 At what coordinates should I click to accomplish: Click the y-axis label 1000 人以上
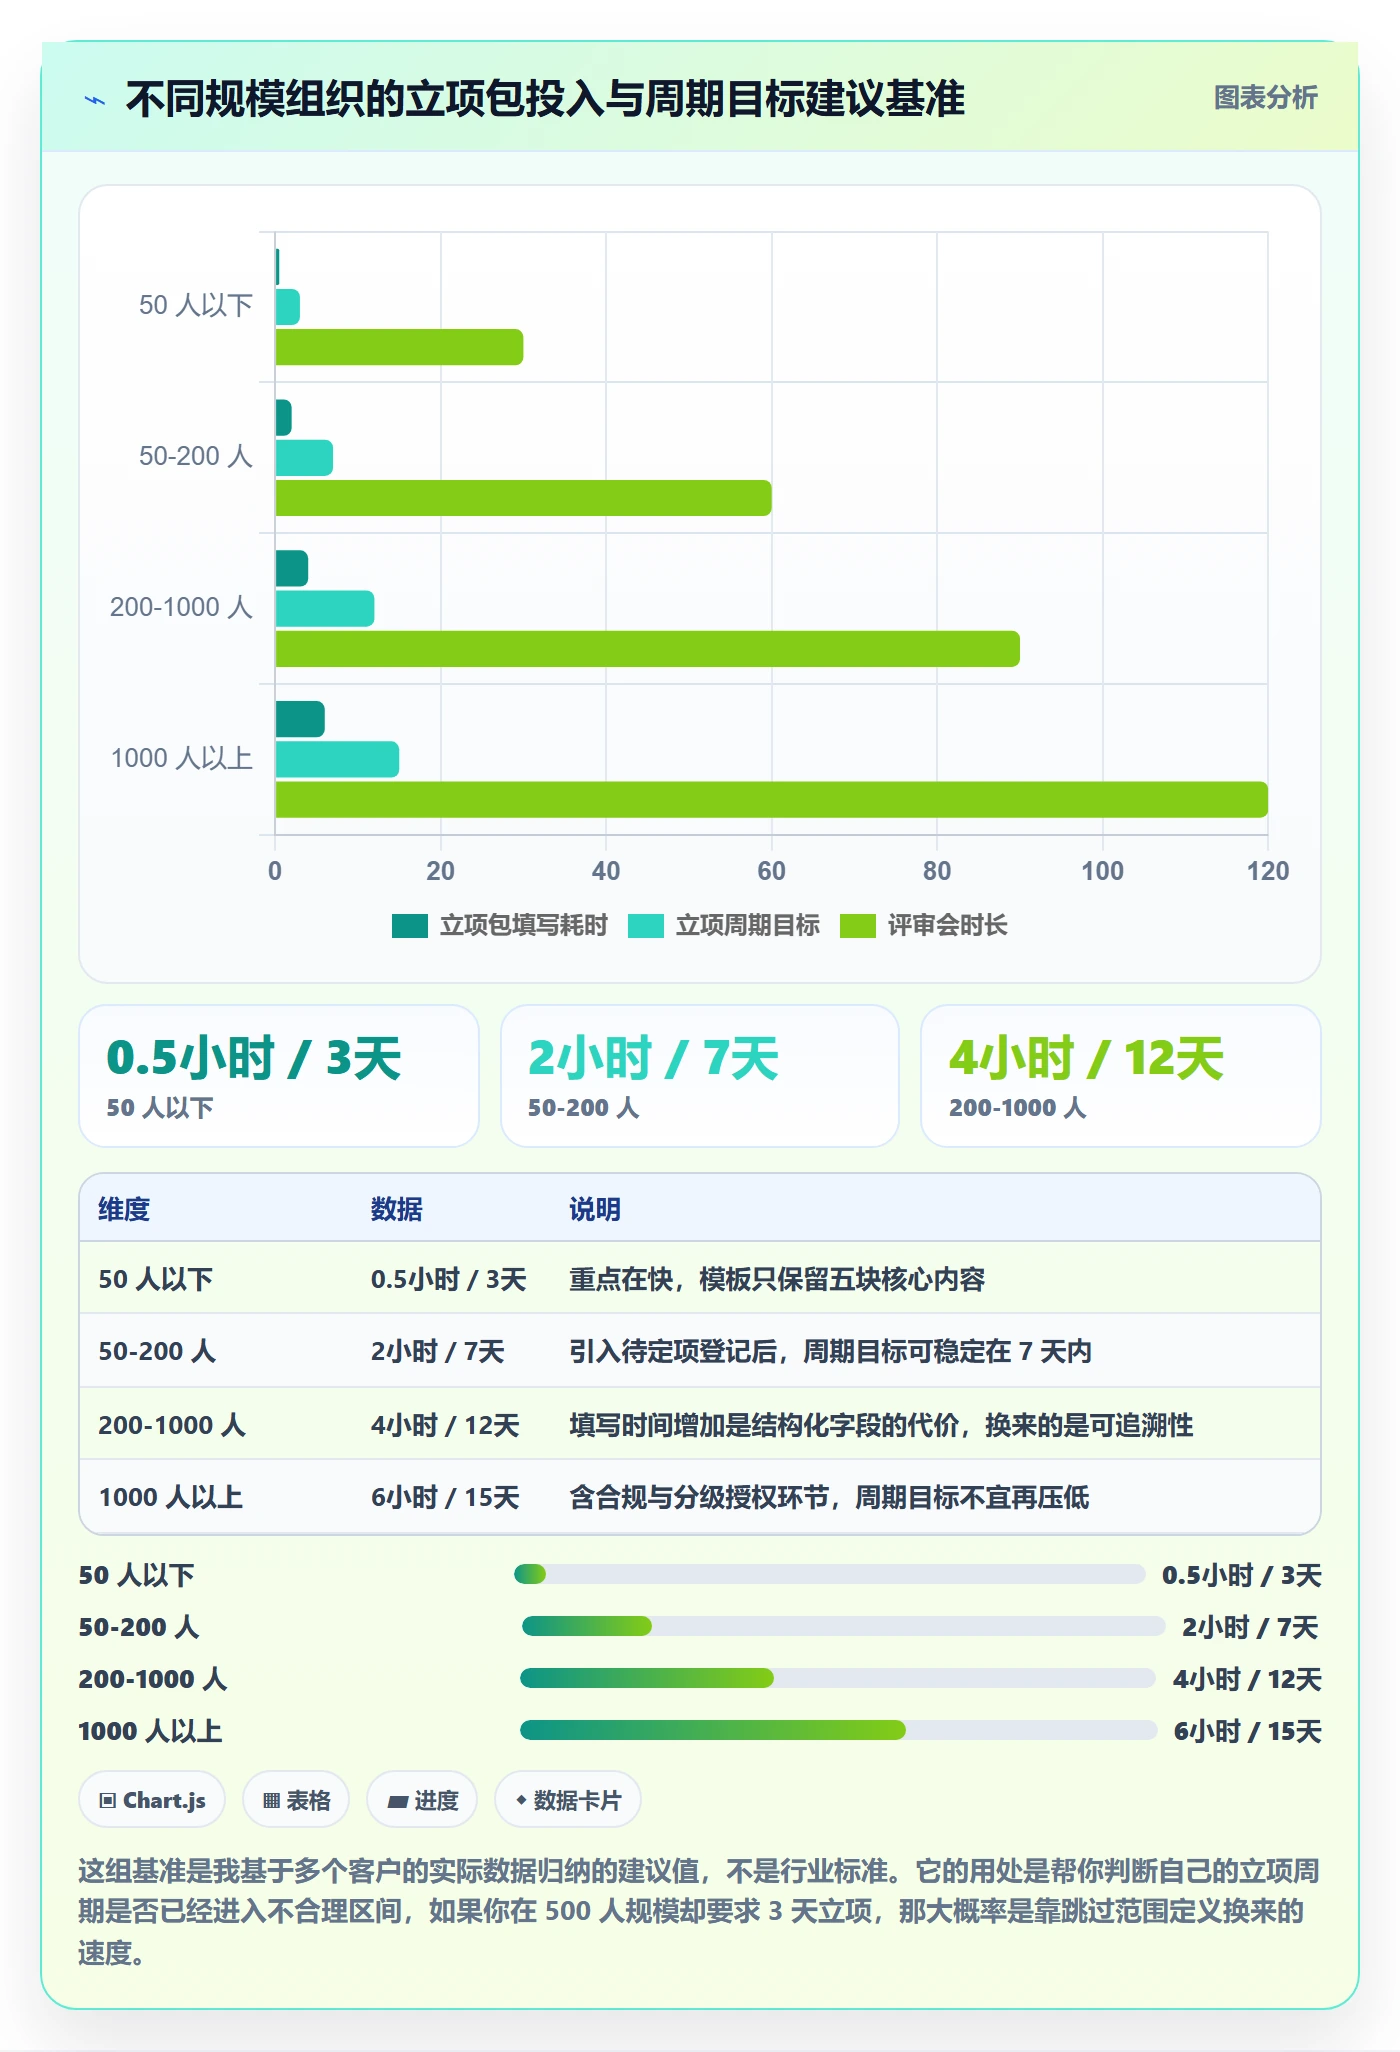[x=181, y=758]
